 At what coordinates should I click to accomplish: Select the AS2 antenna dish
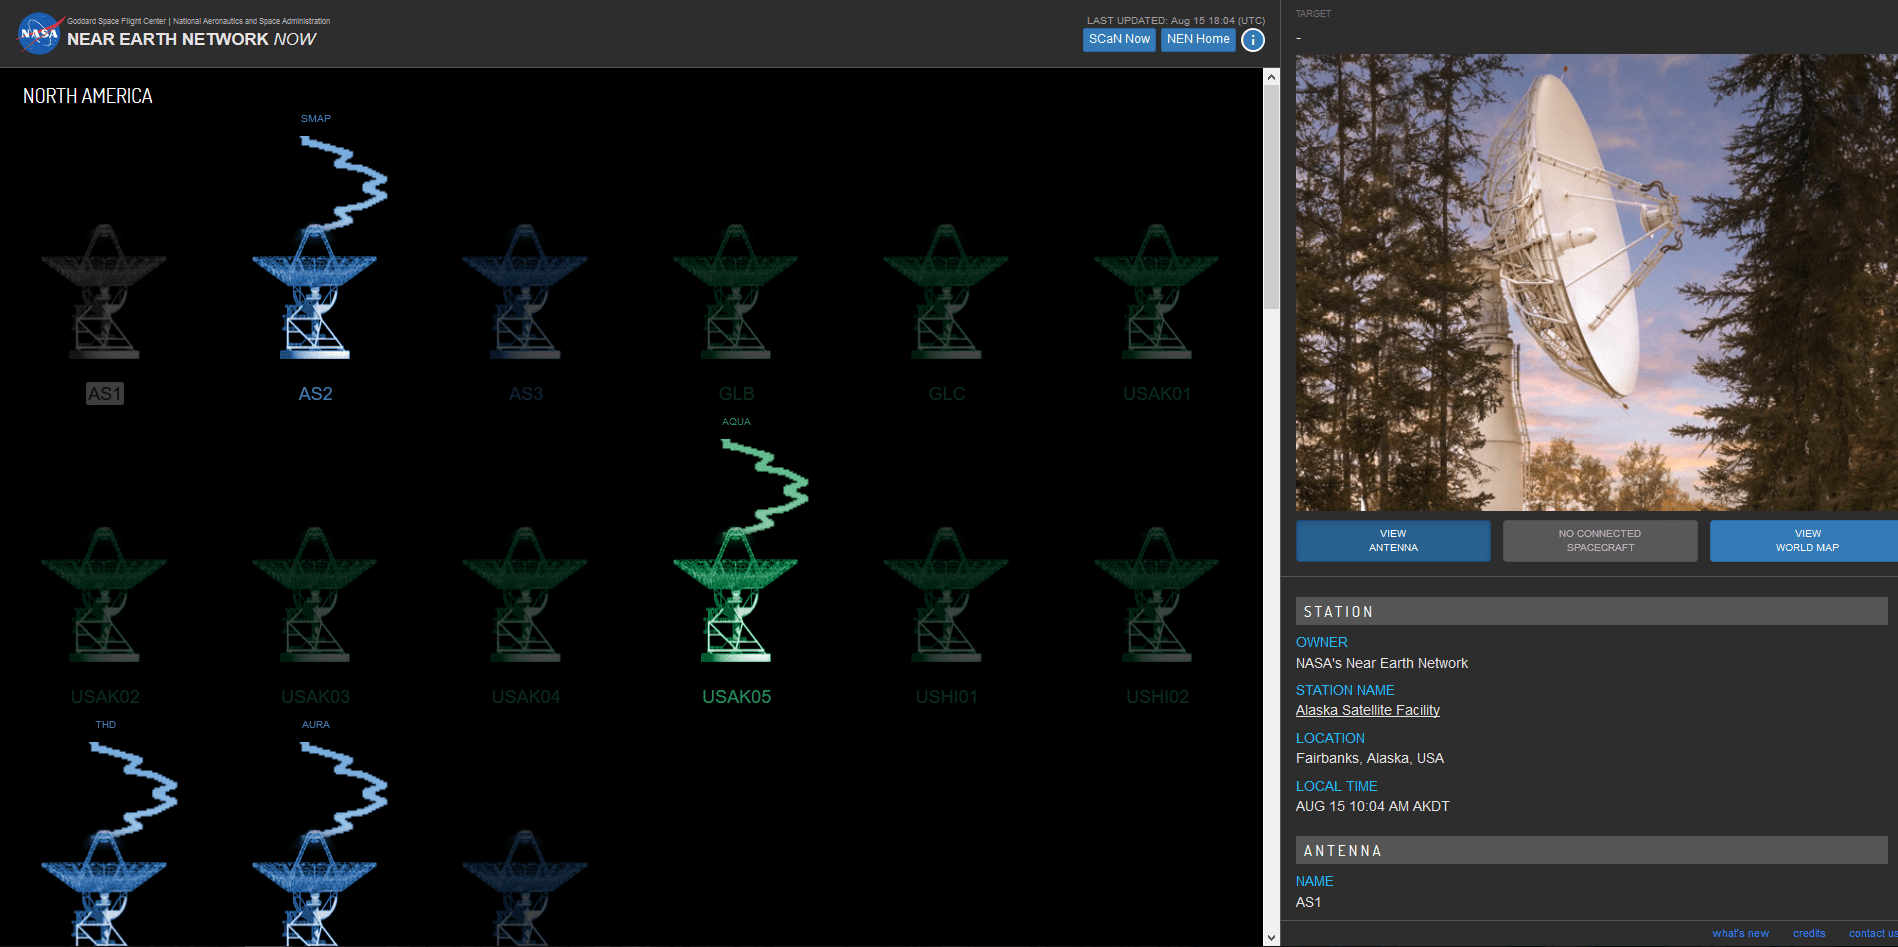tap(315, 291)
